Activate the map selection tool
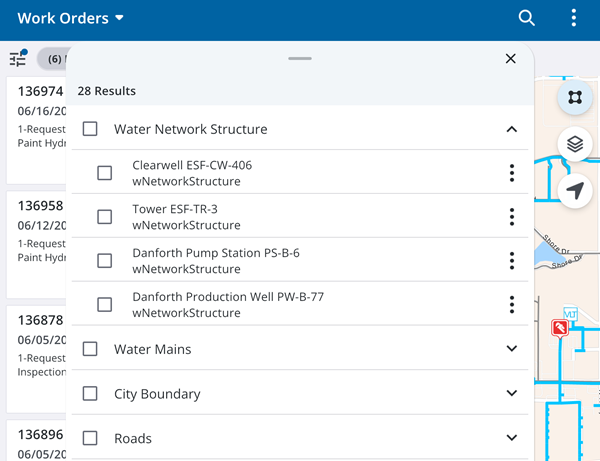 [x=575, y=97]
